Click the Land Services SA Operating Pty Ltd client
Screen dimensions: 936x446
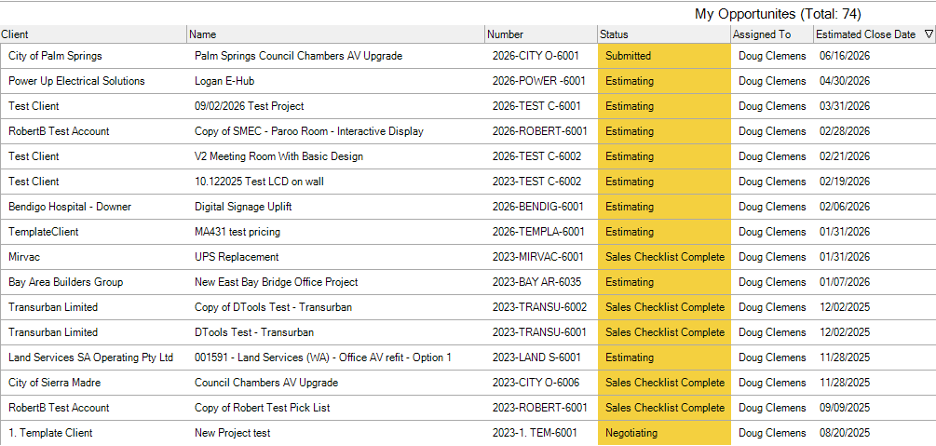[x=91, y=357]
